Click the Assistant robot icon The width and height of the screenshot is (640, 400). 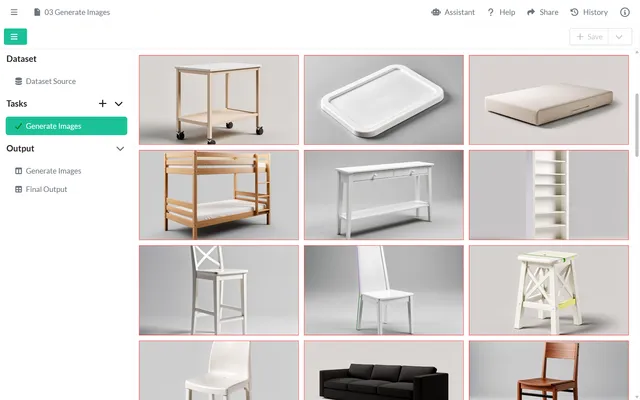(436, 12)
